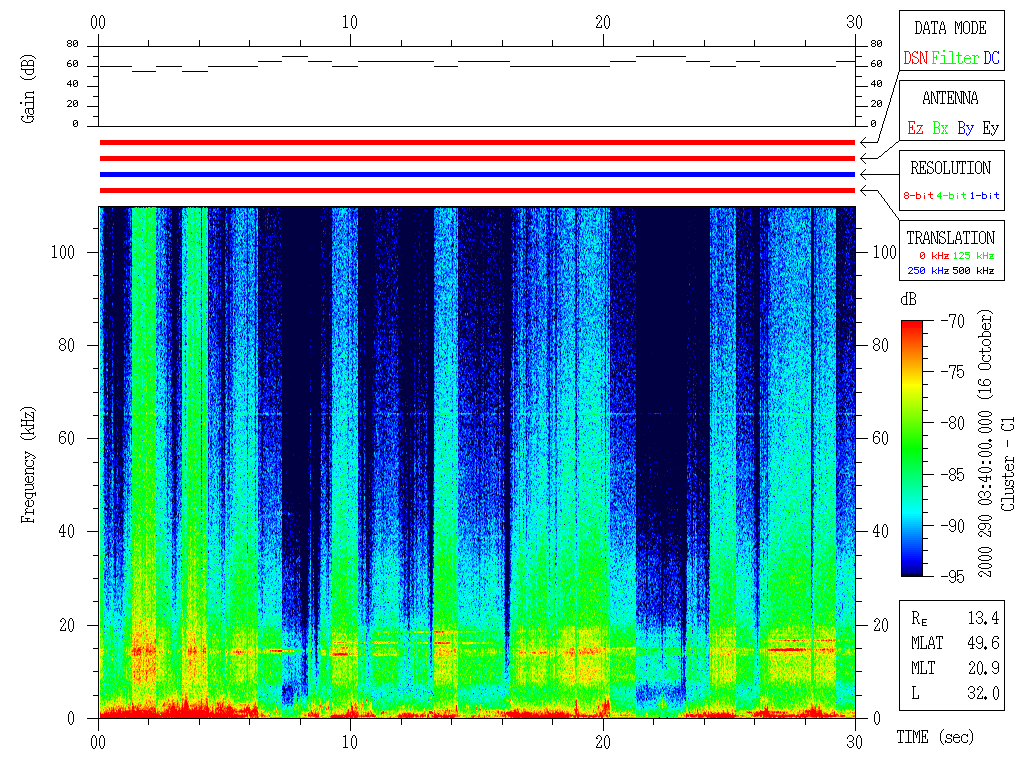Image resolution: width=1024 pixels, height=768 pixels.
Task: Select the L value 32.0
Action: coord(983,693)
